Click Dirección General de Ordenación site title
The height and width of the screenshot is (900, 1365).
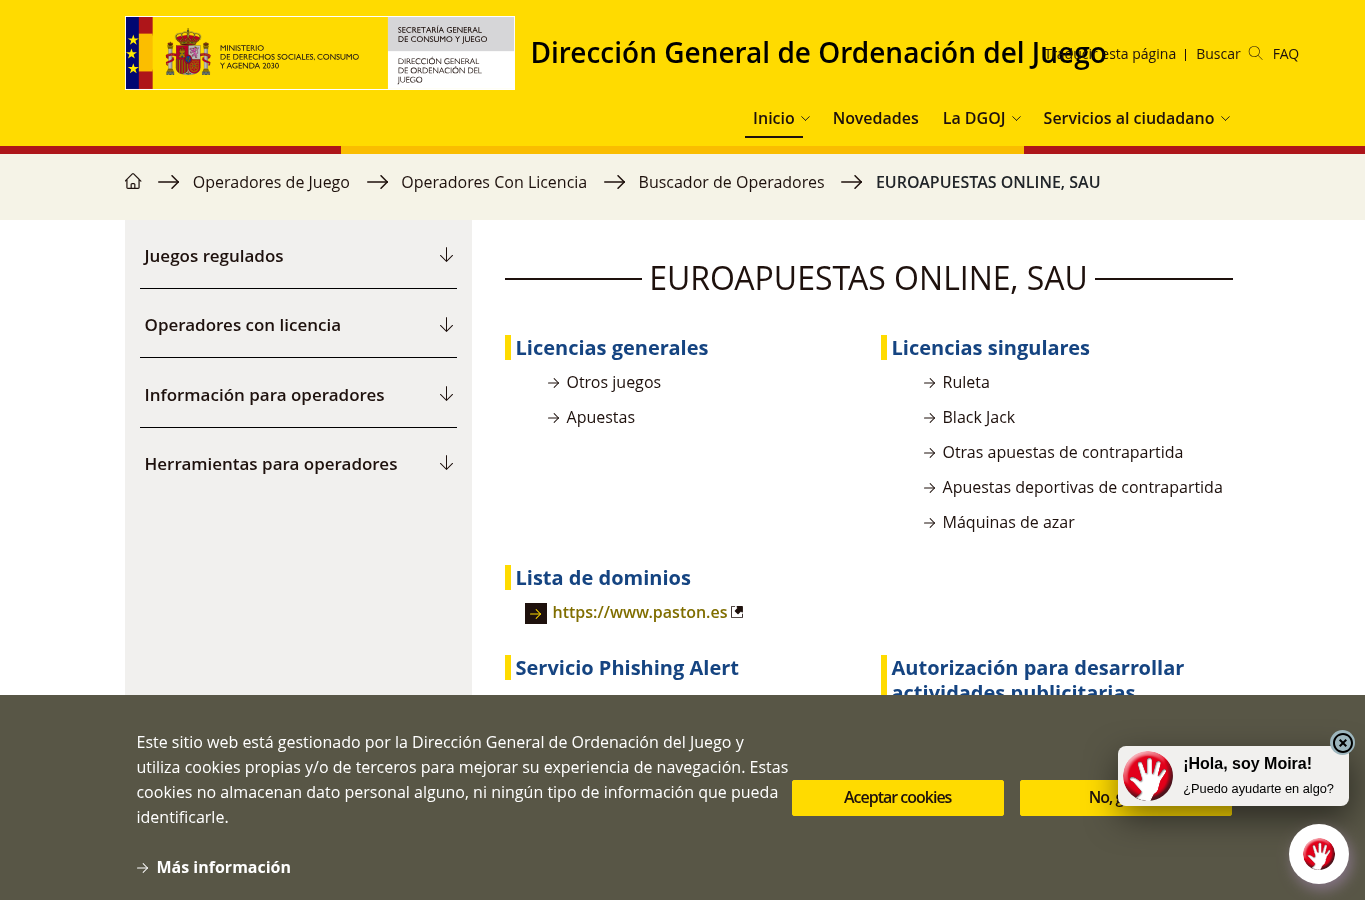click(818, 53)
